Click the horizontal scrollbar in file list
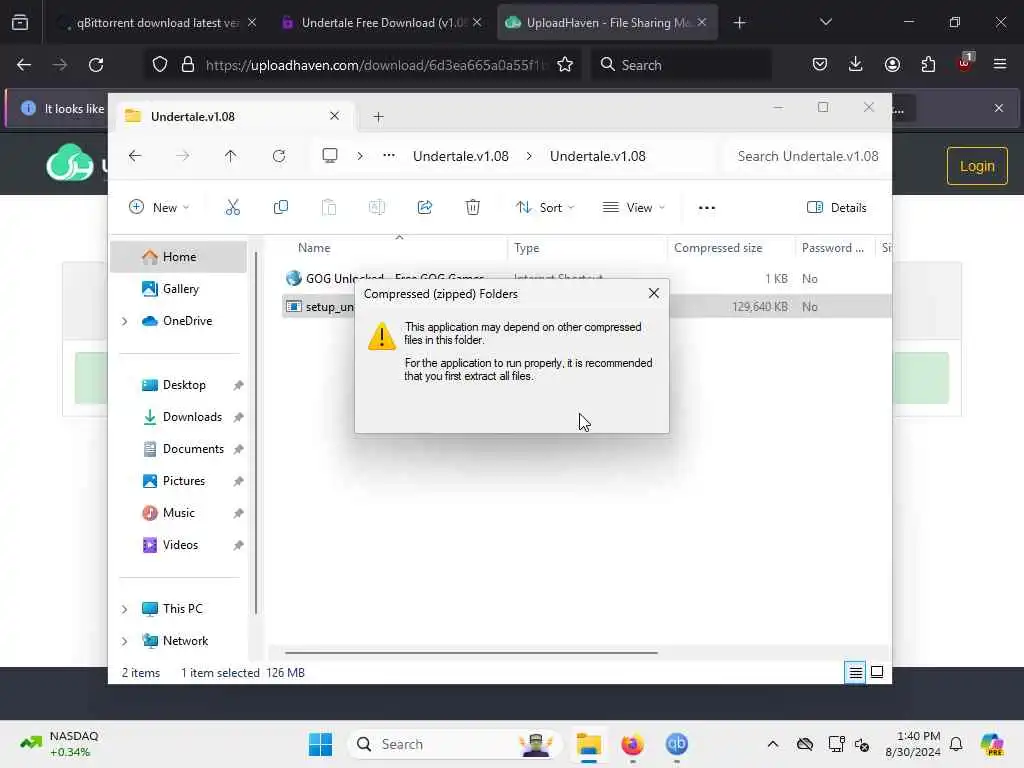The image size is (1024, 768). [471, 652]
